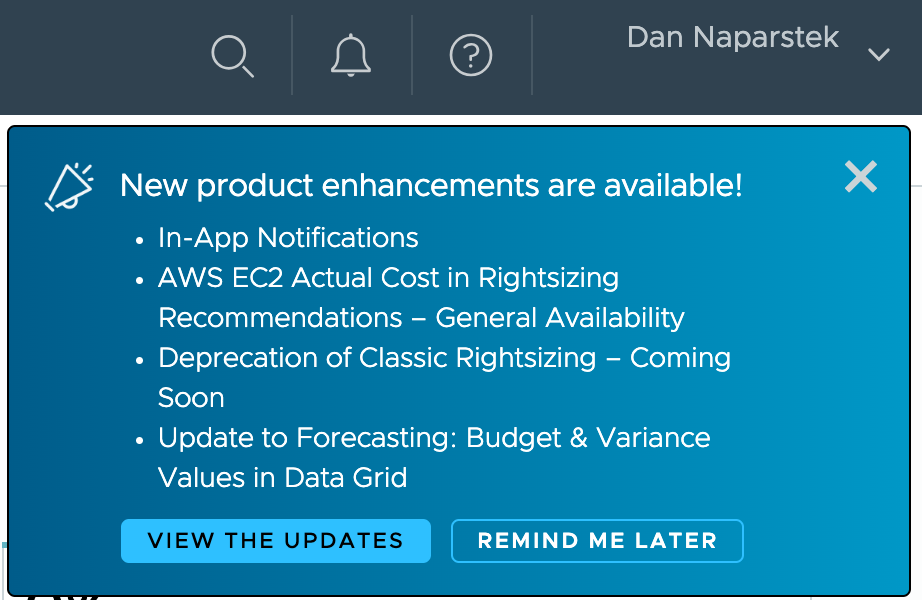Image resolution: width=922 pixels, height=600 pixels.
Task: Select the search tool in the header
Action: pos(232,57)
